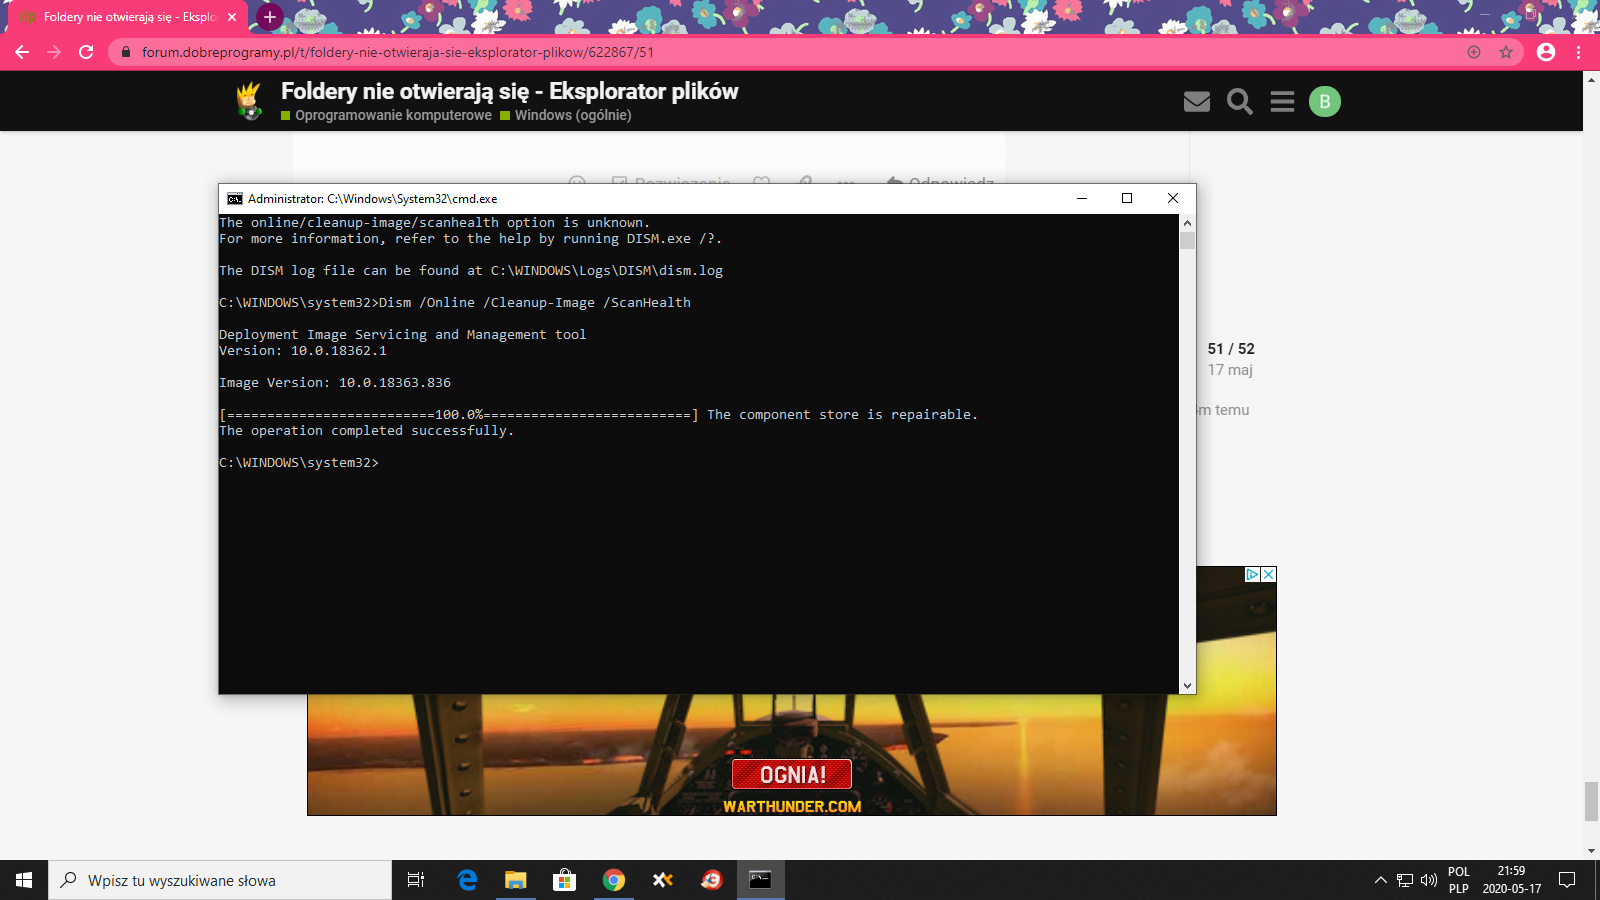
Task: Open Microsoft Store from taskbar
Action: pyautogui.click(x=565, y=880)
